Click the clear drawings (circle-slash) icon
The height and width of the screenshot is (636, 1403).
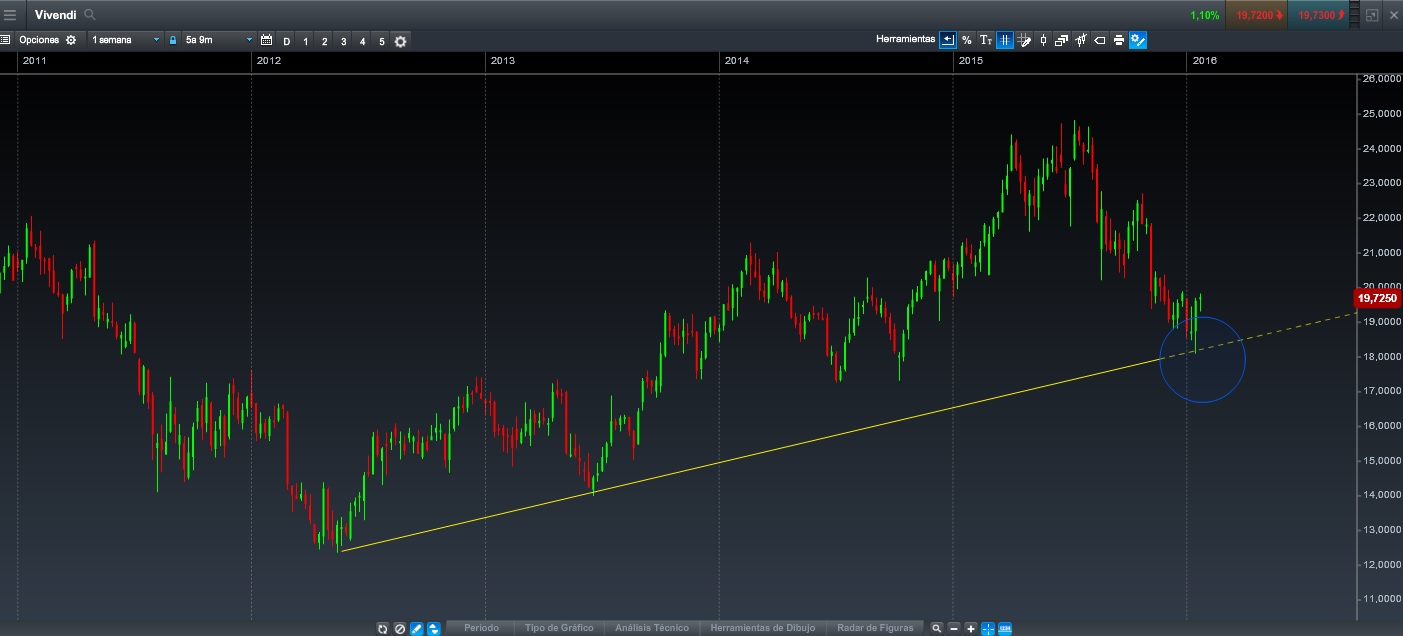click(399, 629)
